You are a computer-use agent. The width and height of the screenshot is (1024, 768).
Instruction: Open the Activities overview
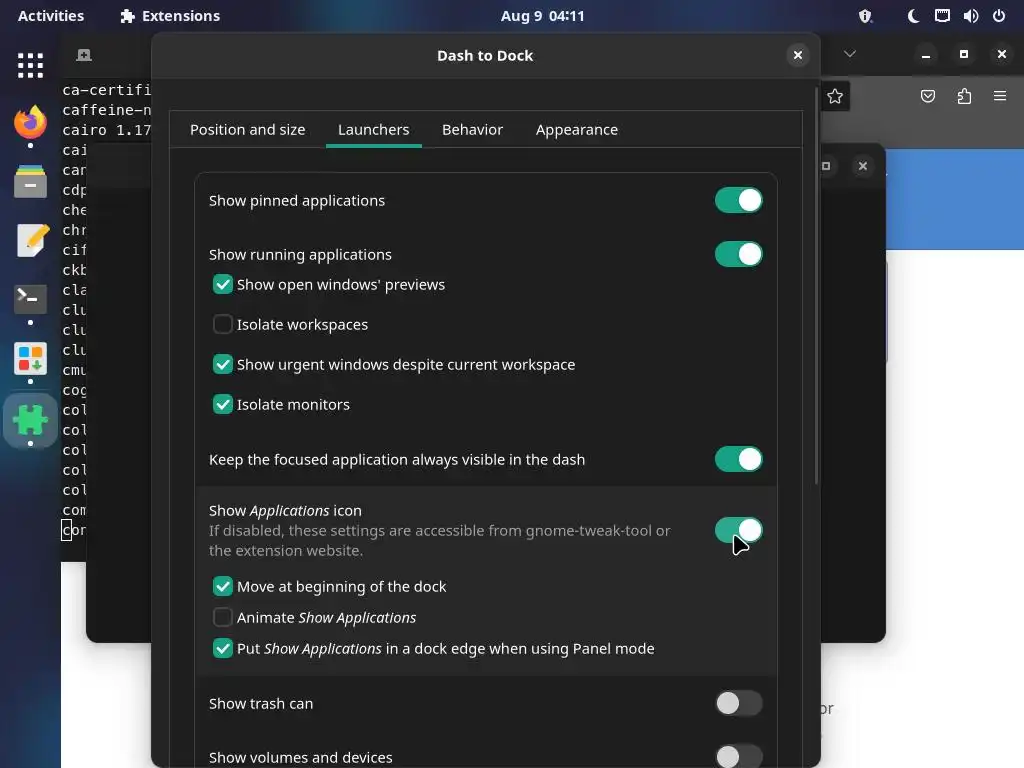[51, 16]
